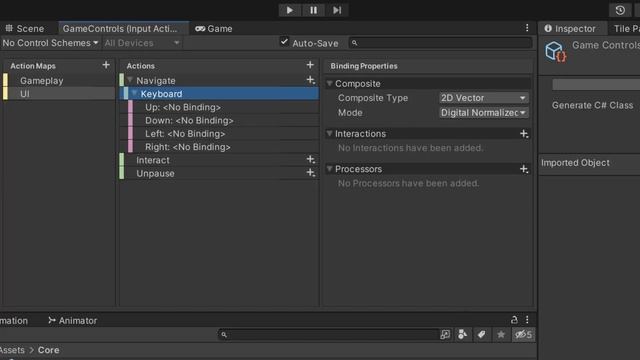Advance one frame with the step button

pyautogui.click(x=337, y=10)
